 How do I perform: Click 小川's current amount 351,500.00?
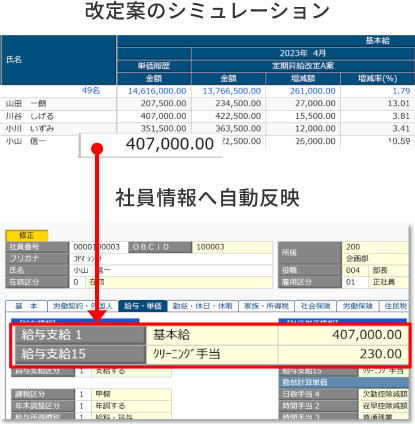pos(163,128)
